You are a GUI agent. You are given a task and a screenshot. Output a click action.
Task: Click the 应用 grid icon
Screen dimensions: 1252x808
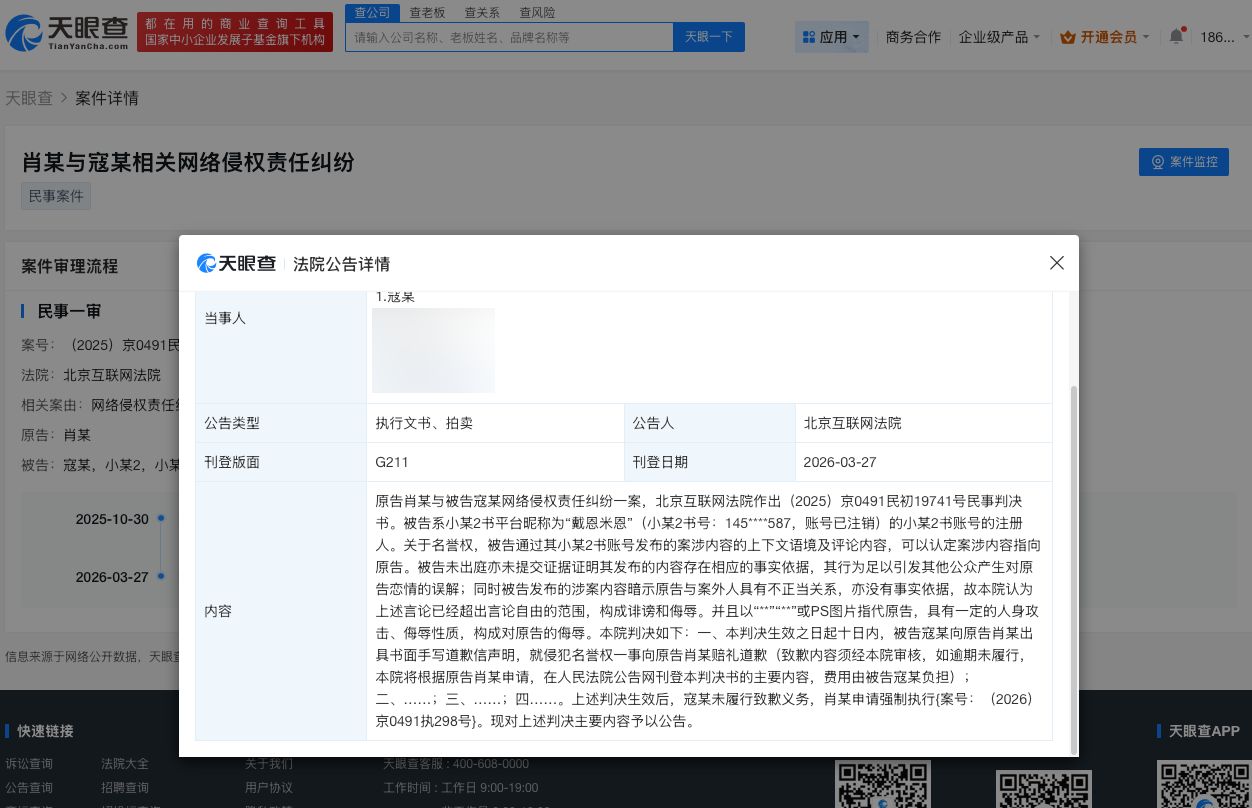coord(810,36)
